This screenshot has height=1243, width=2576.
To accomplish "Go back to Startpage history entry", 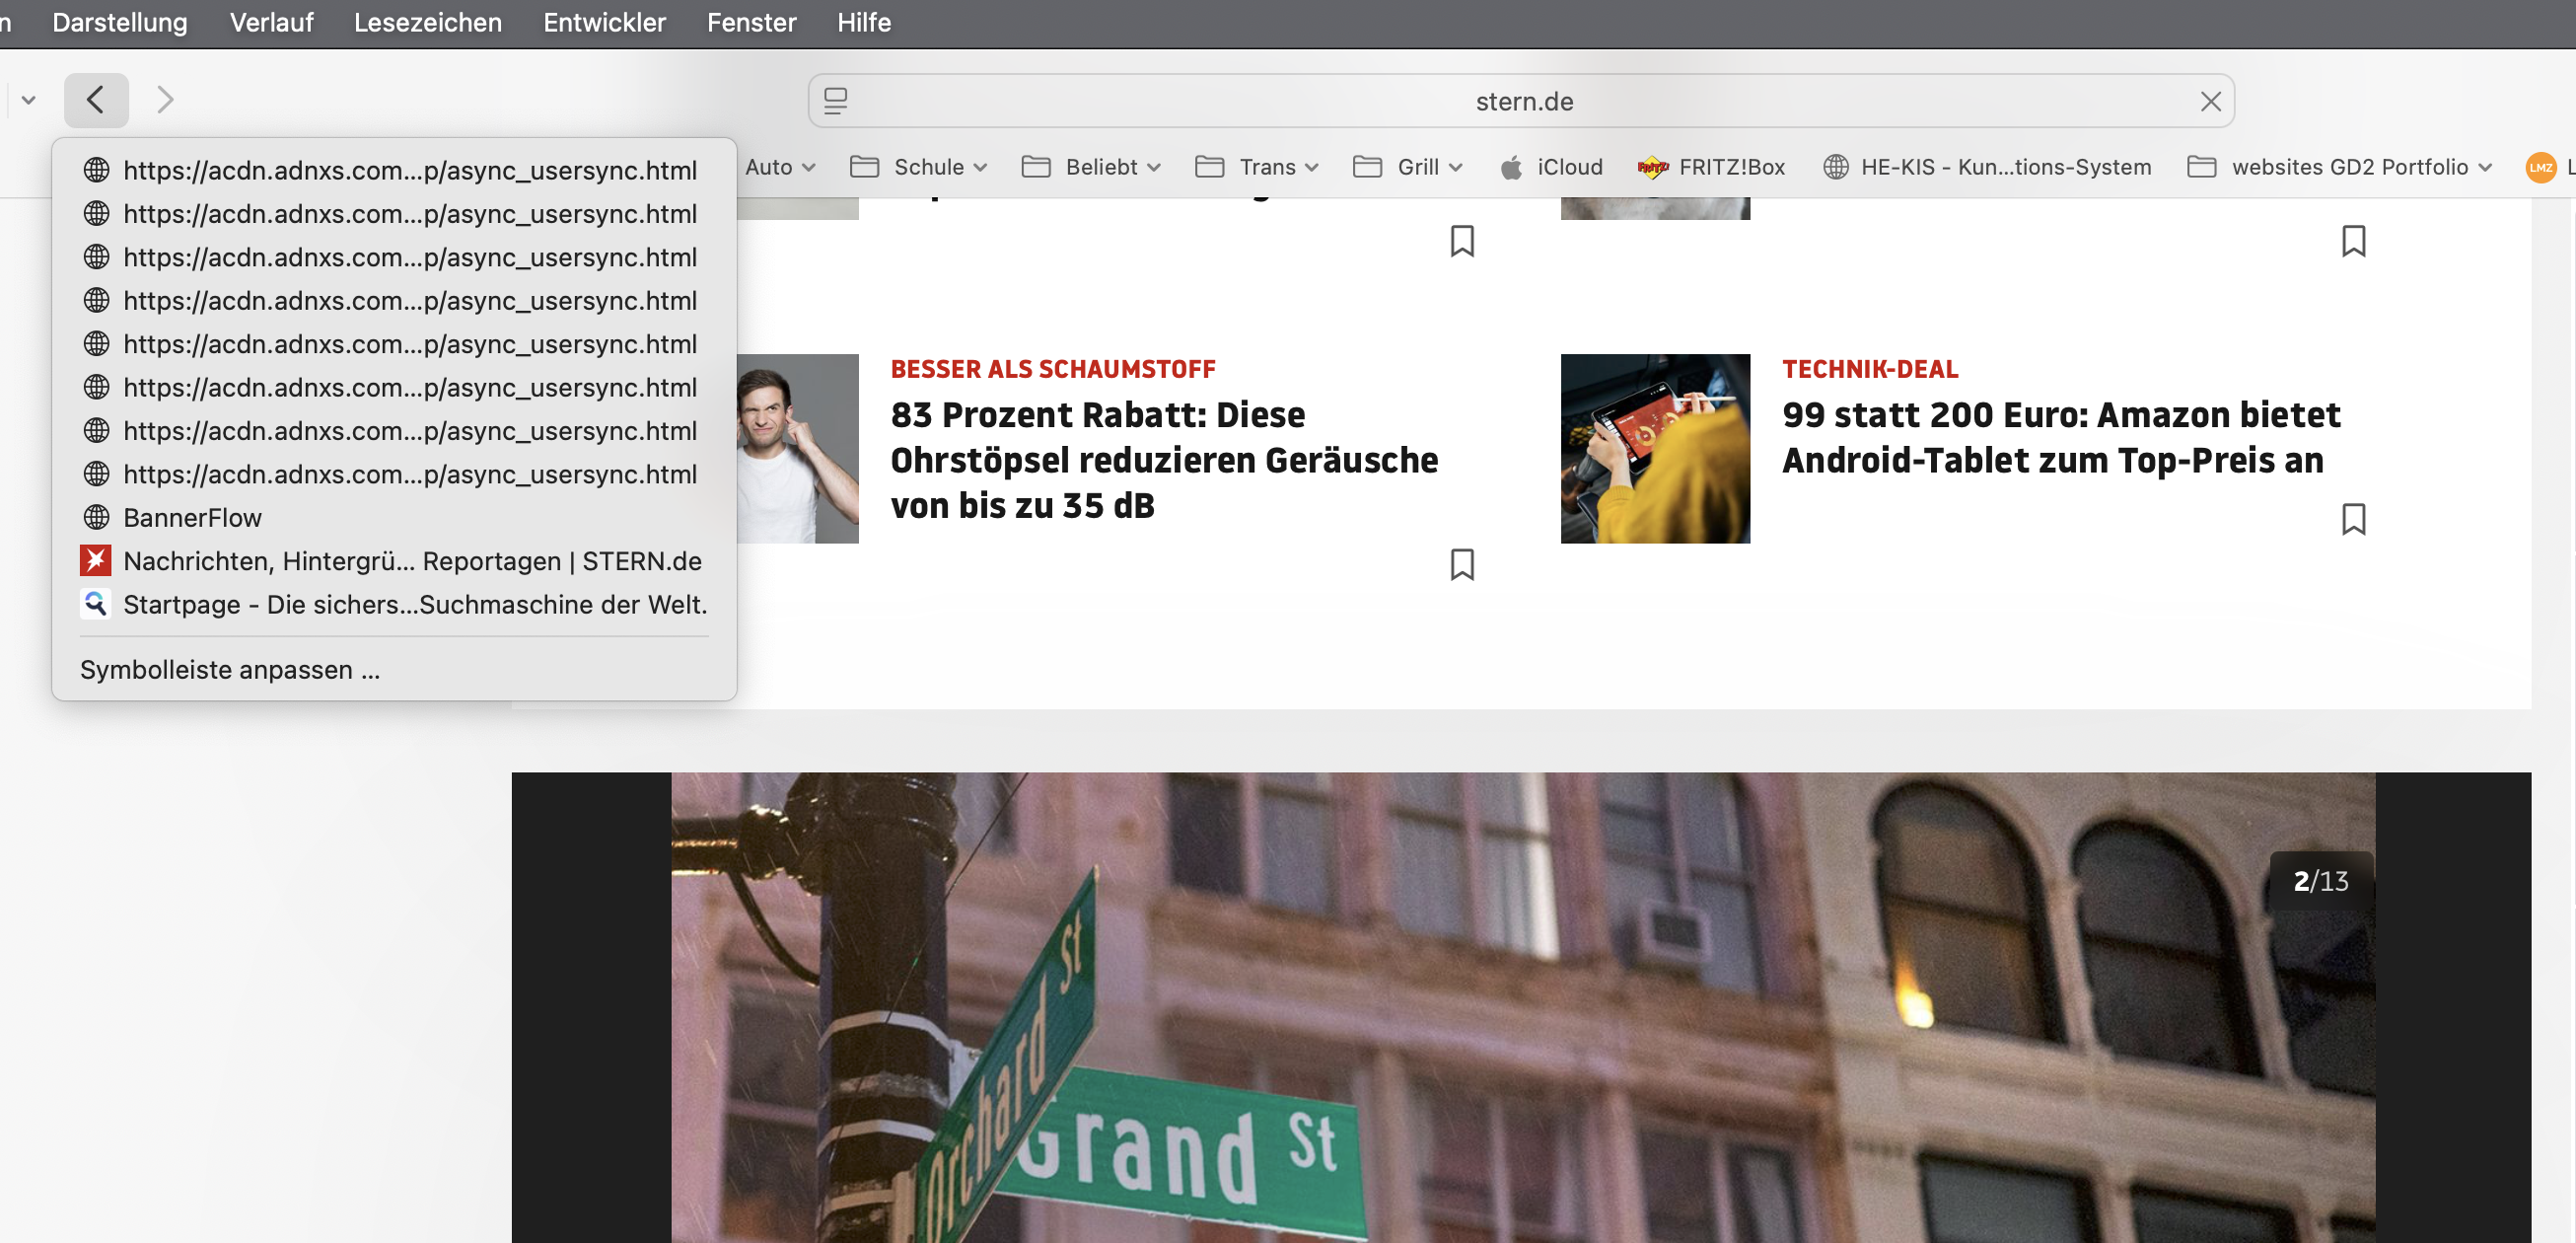I will pos(394,604).
